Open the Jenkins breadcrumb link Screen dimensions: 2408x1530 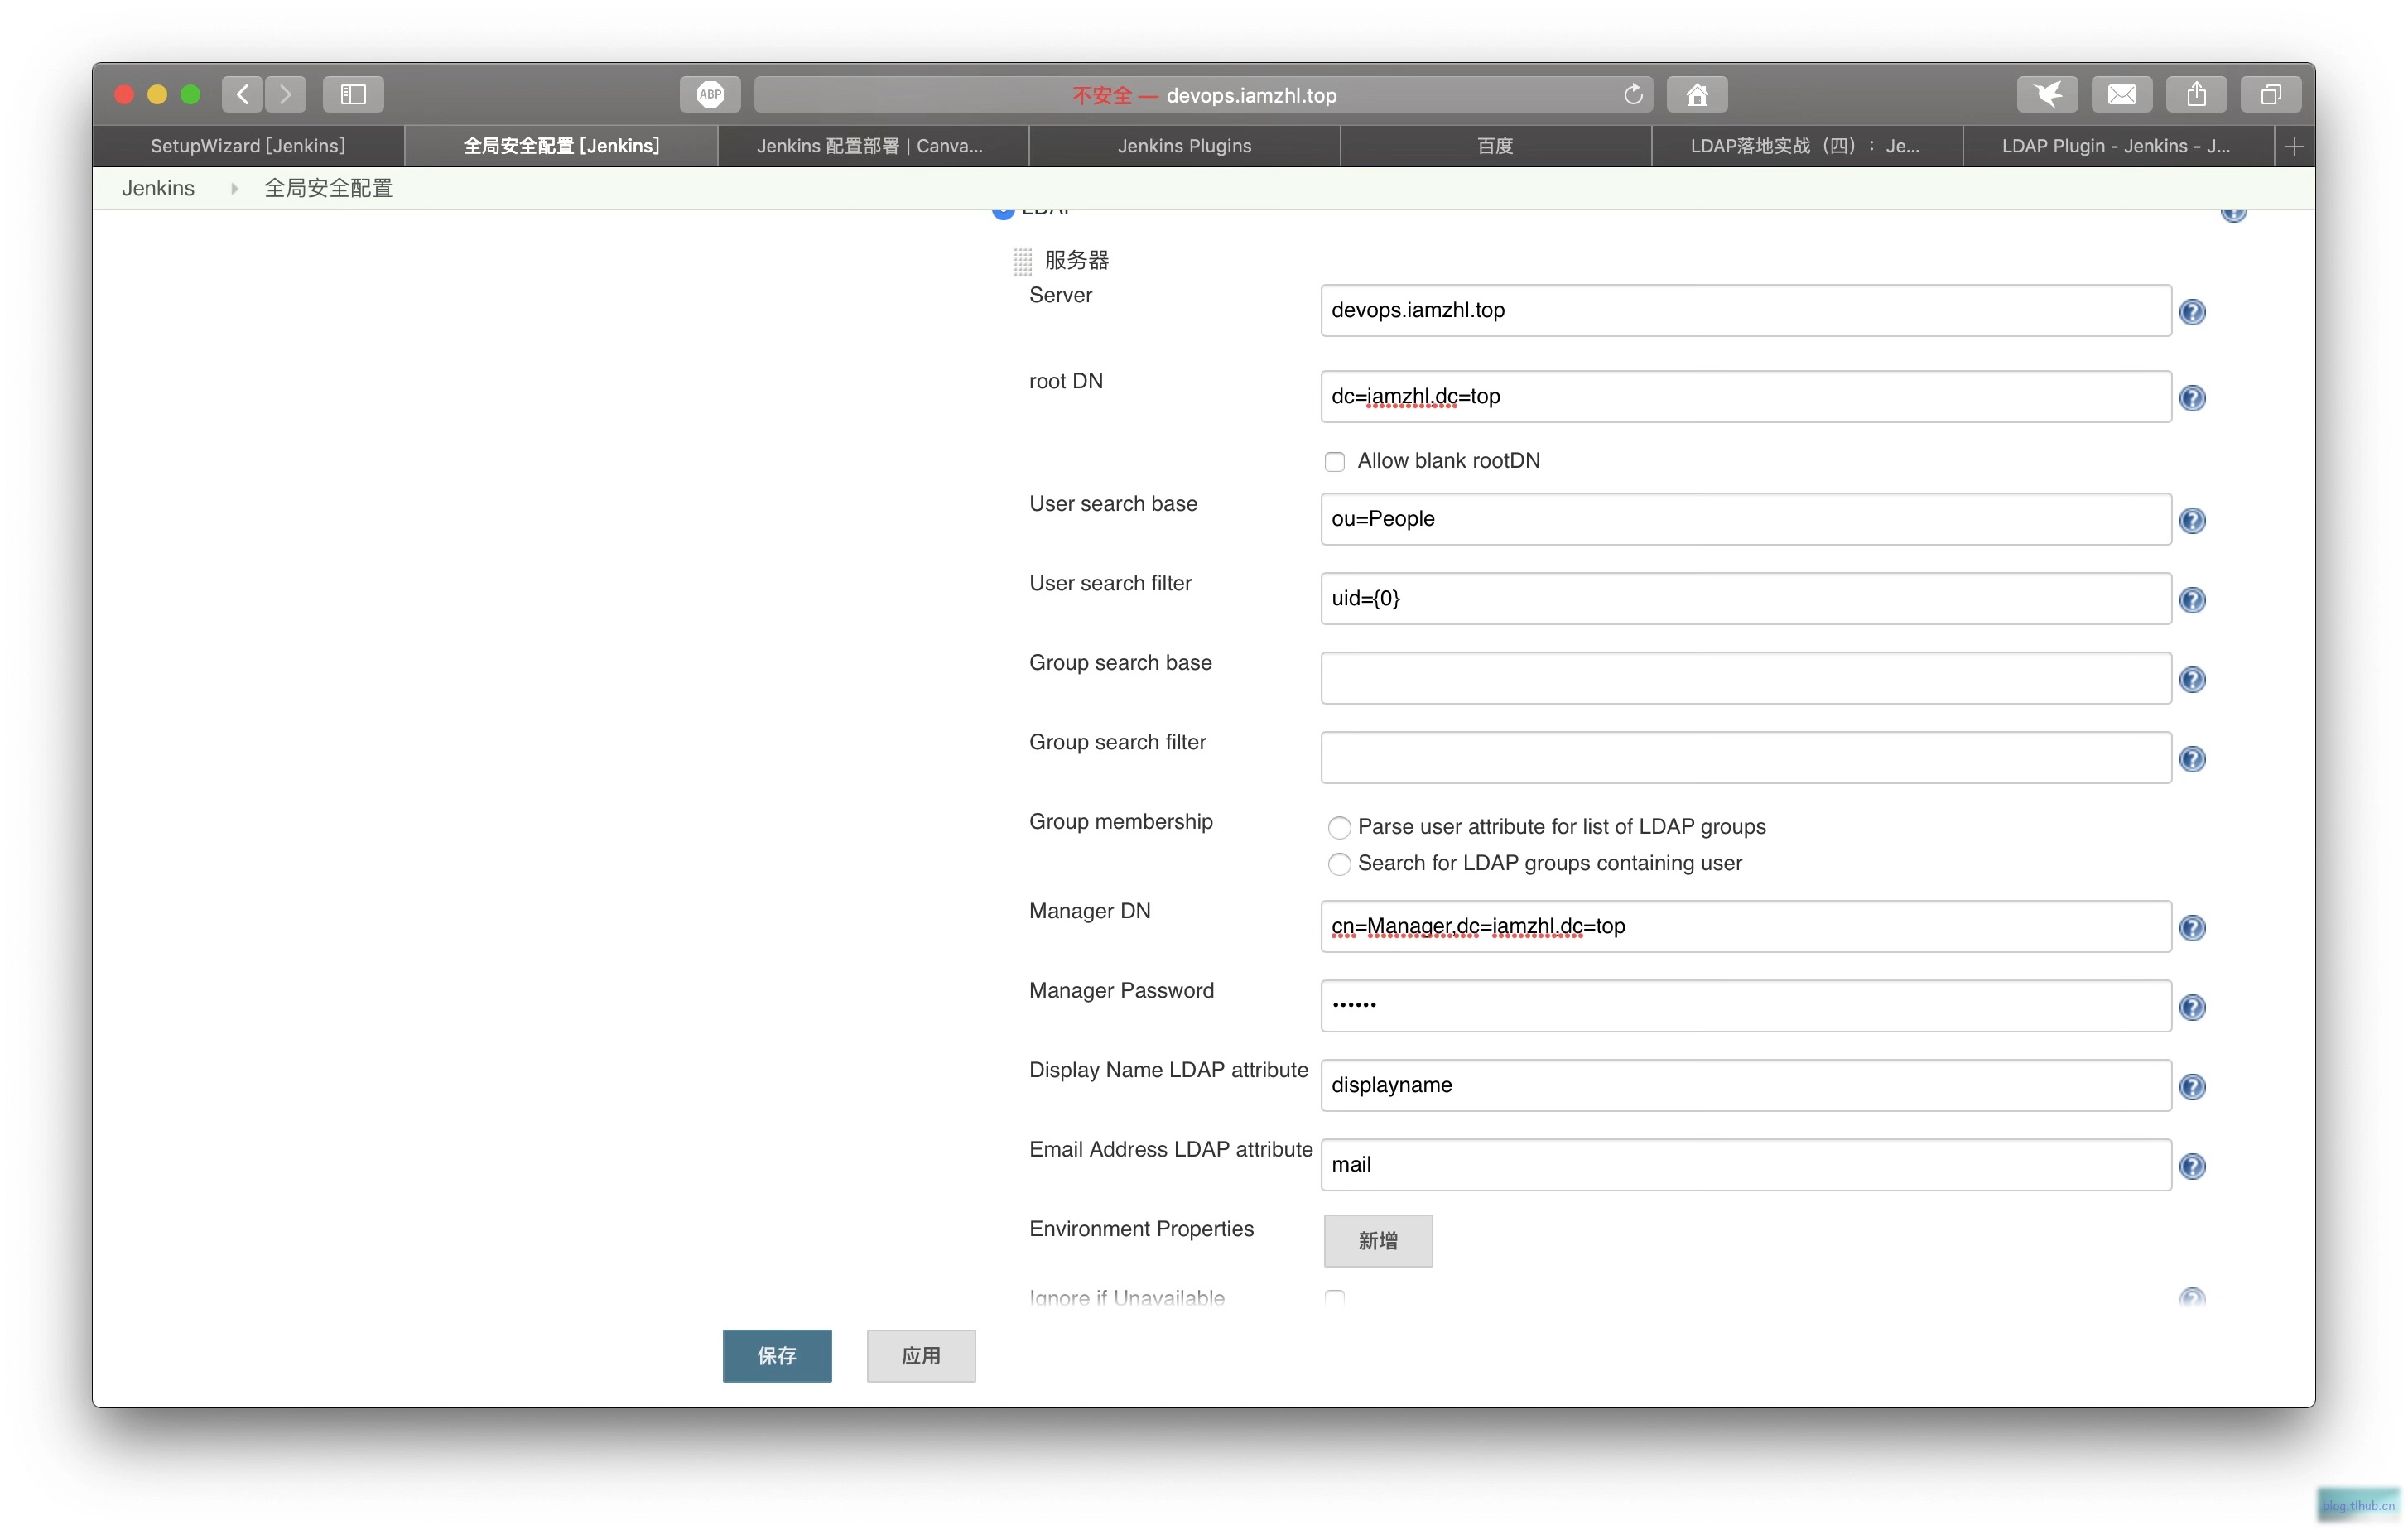click(158, 188)
